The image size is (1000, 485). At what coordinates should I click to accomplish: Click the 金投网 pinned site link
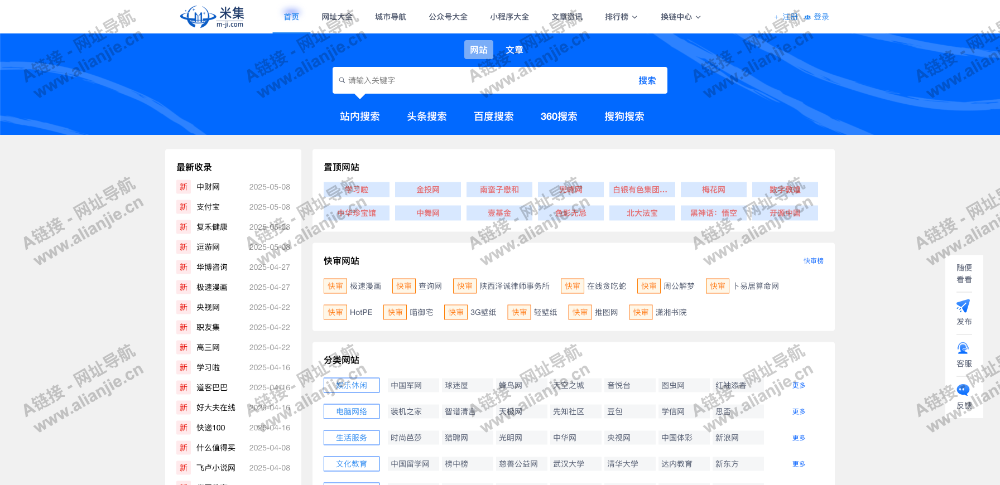tap(428, 189)
